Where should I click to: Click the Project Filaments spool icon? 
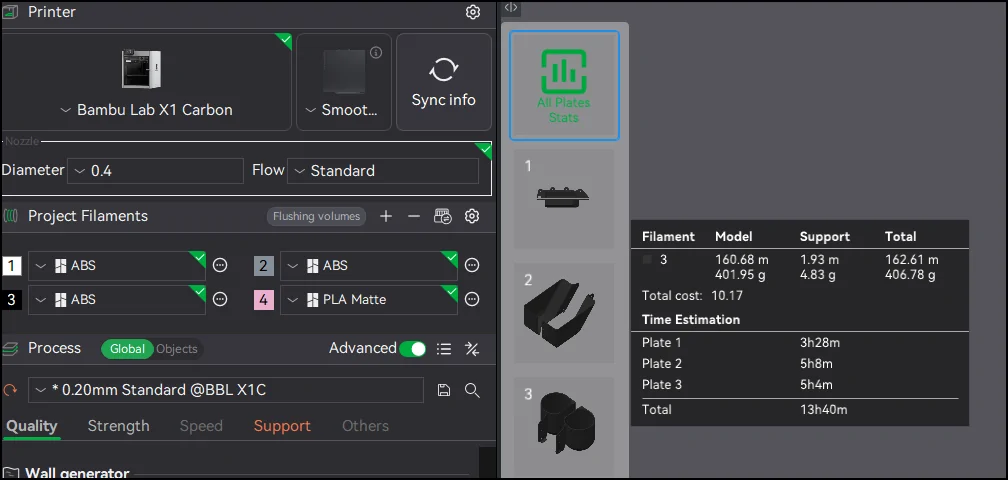[10, 217]
